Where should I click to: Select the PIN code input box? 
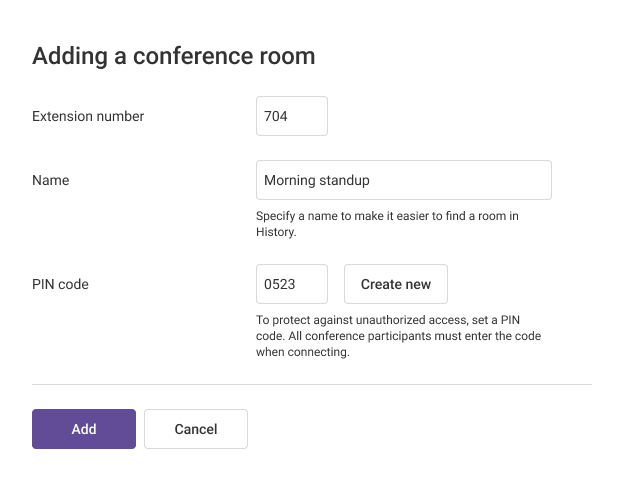point(291,284)
